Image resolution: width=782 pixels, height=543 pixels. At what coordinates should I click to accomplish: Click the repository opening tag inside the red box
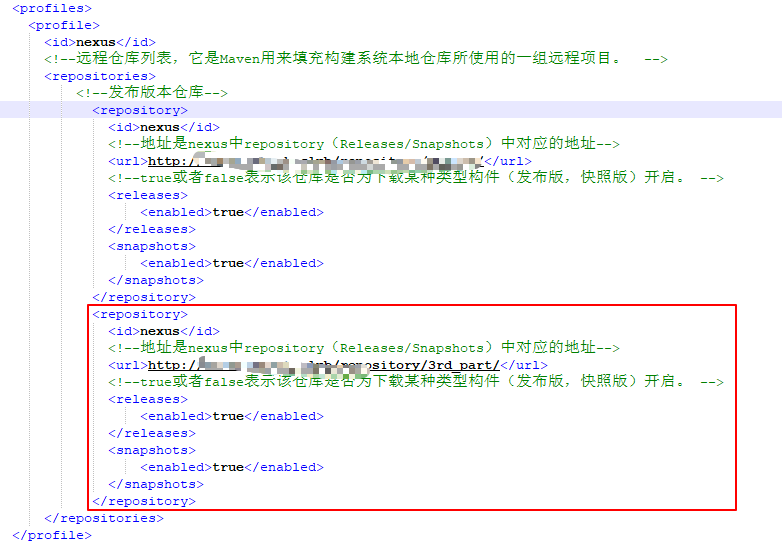pos(140,314)
